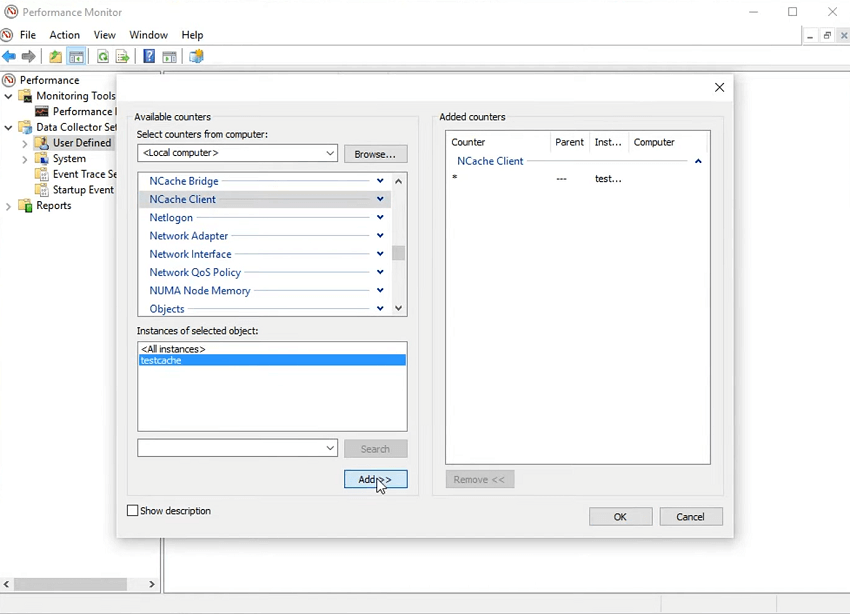Open the Action menu
This screenshot has height=614, width=850.
click(65, 35)
